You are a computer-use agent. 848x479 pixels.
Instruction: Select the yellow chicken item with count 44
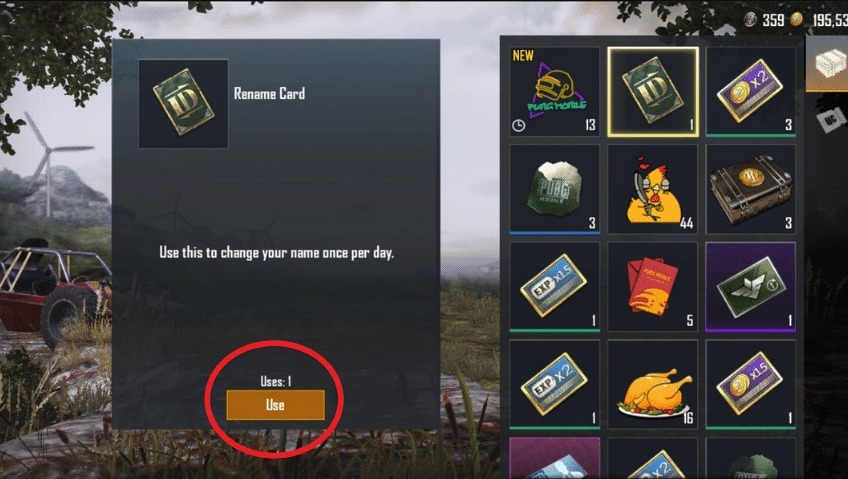click(x=653, y=189)
